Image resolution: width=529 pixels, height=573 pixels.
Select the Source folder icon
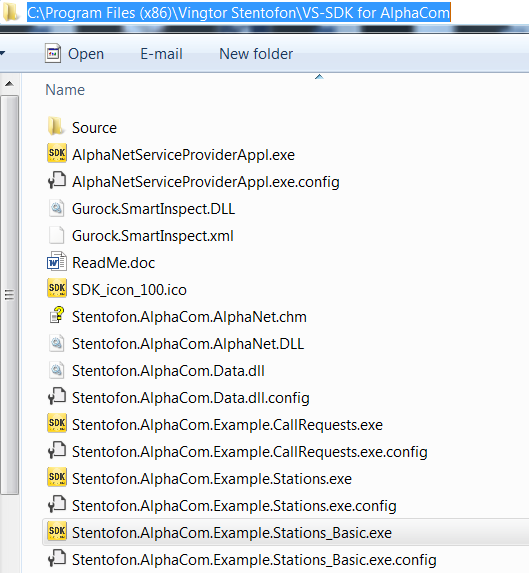(x=56, y=126)
